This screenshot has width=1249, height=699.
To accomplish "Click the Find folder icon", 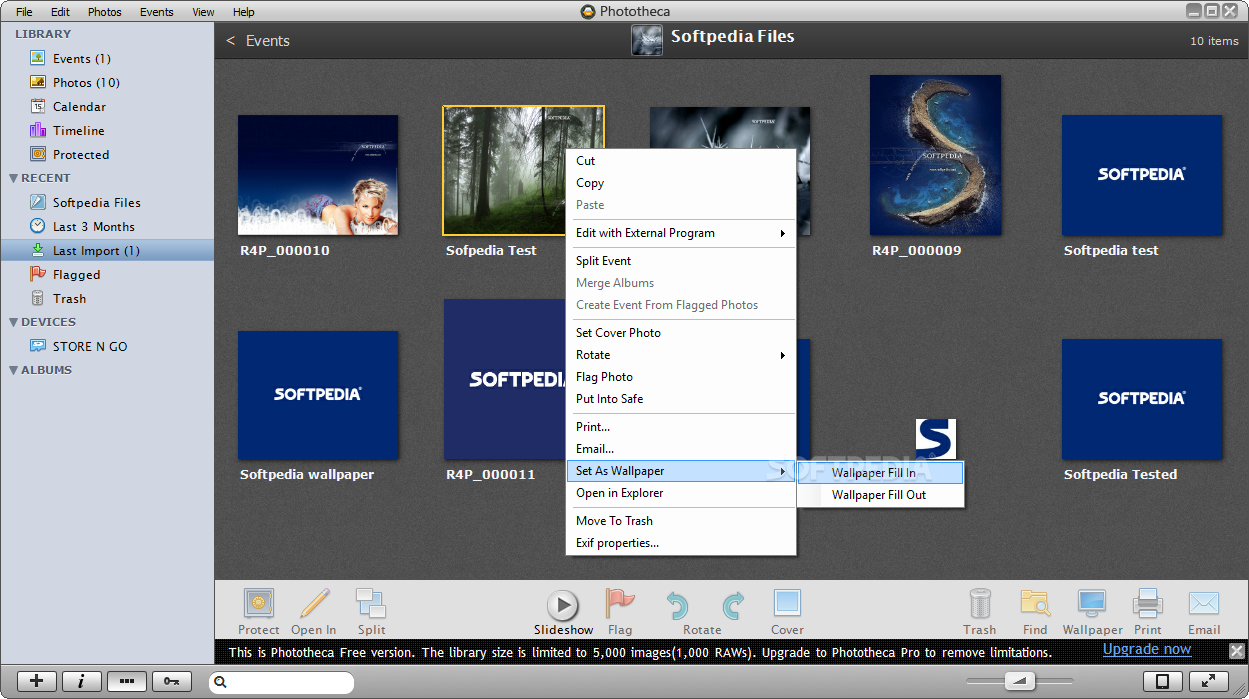I will pyautogui.click(x=1035, y=604).
